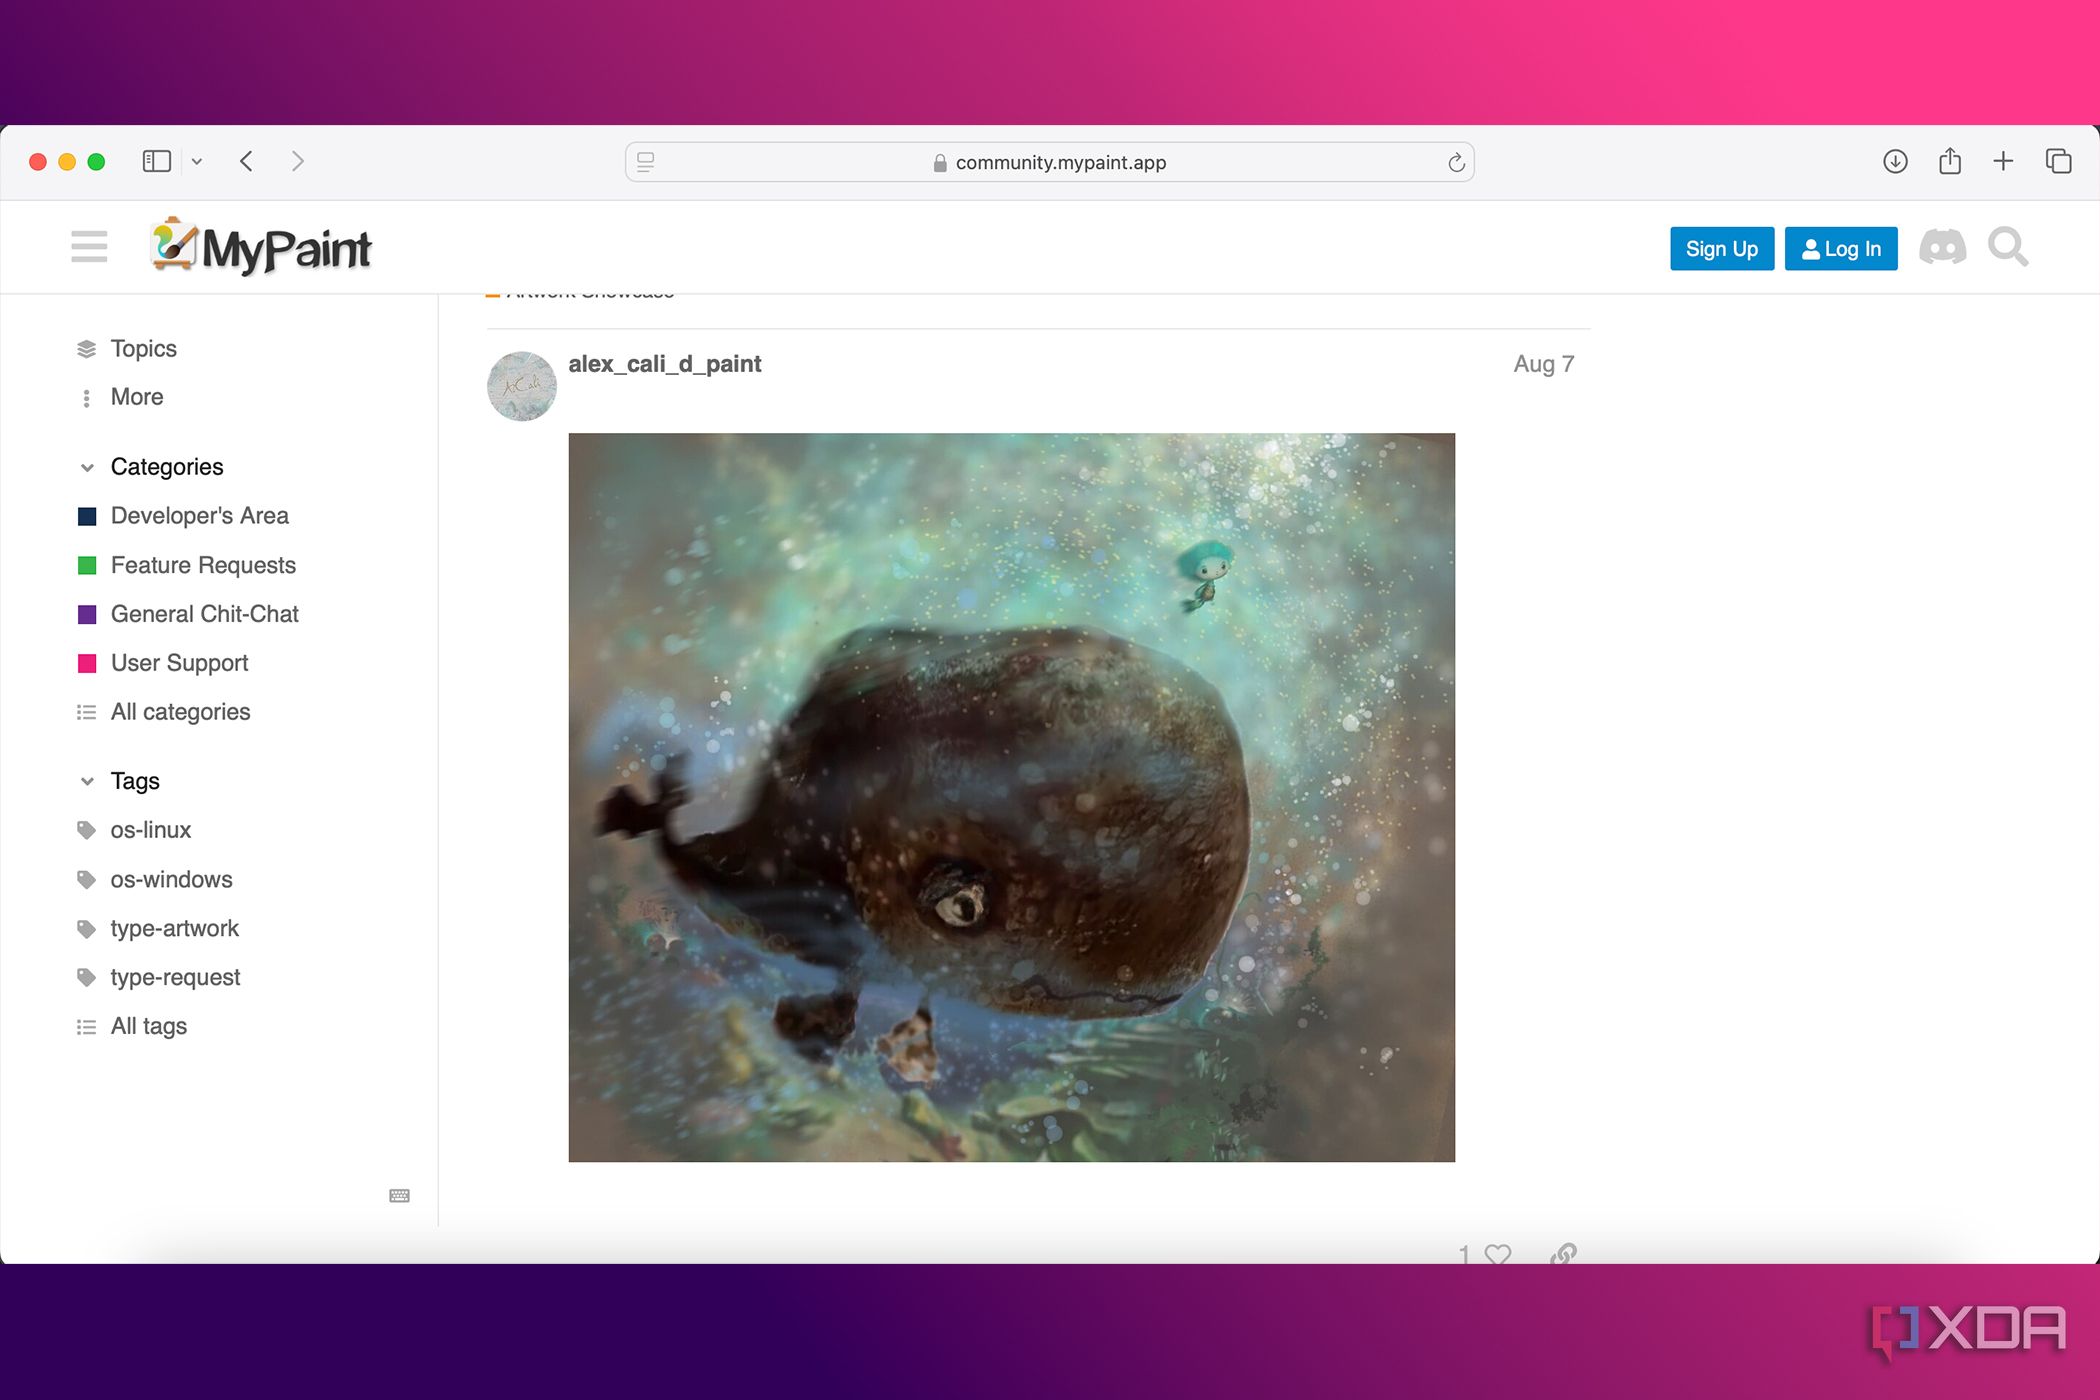
Task: Collapse the Categories section
Action: point(150,467)
